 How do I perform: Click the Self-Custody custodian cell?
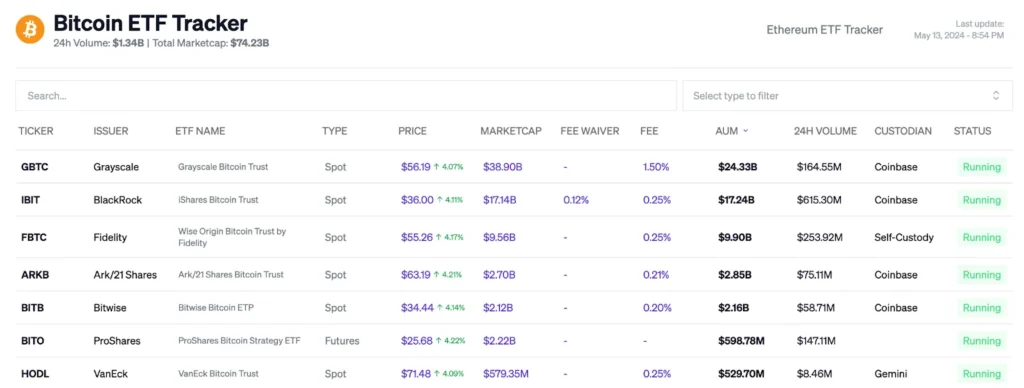(904, 237)
